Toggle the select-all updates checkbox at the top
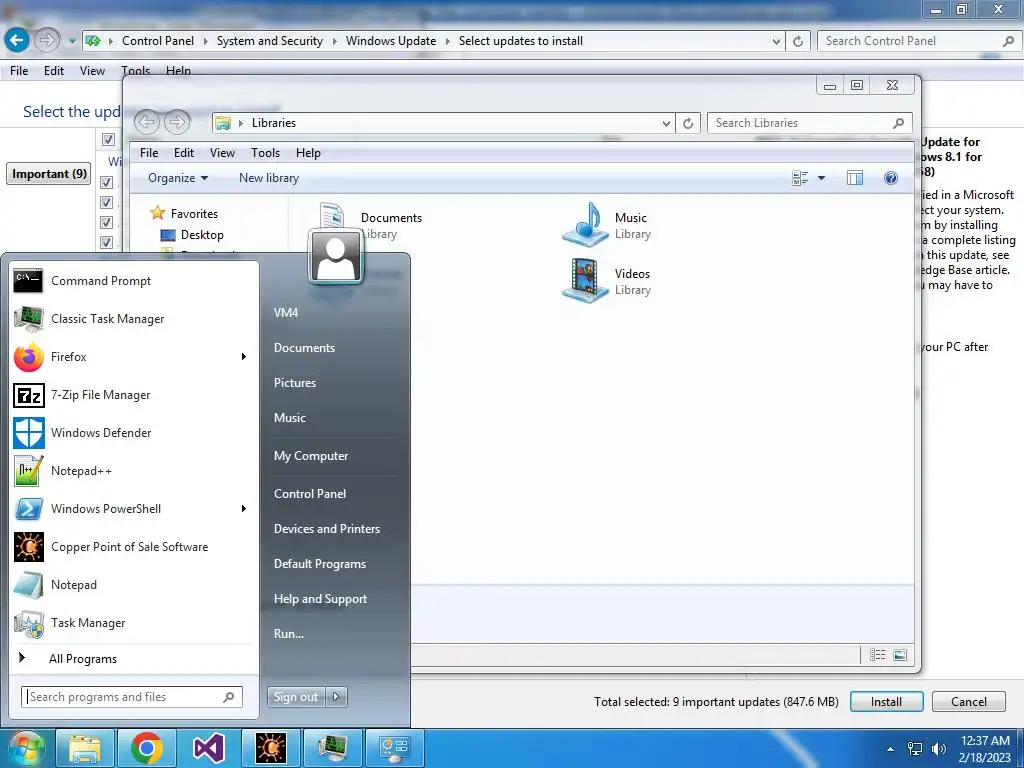Image resolution: width=1024 pixels, height=768 pixels. coord(108,139)
